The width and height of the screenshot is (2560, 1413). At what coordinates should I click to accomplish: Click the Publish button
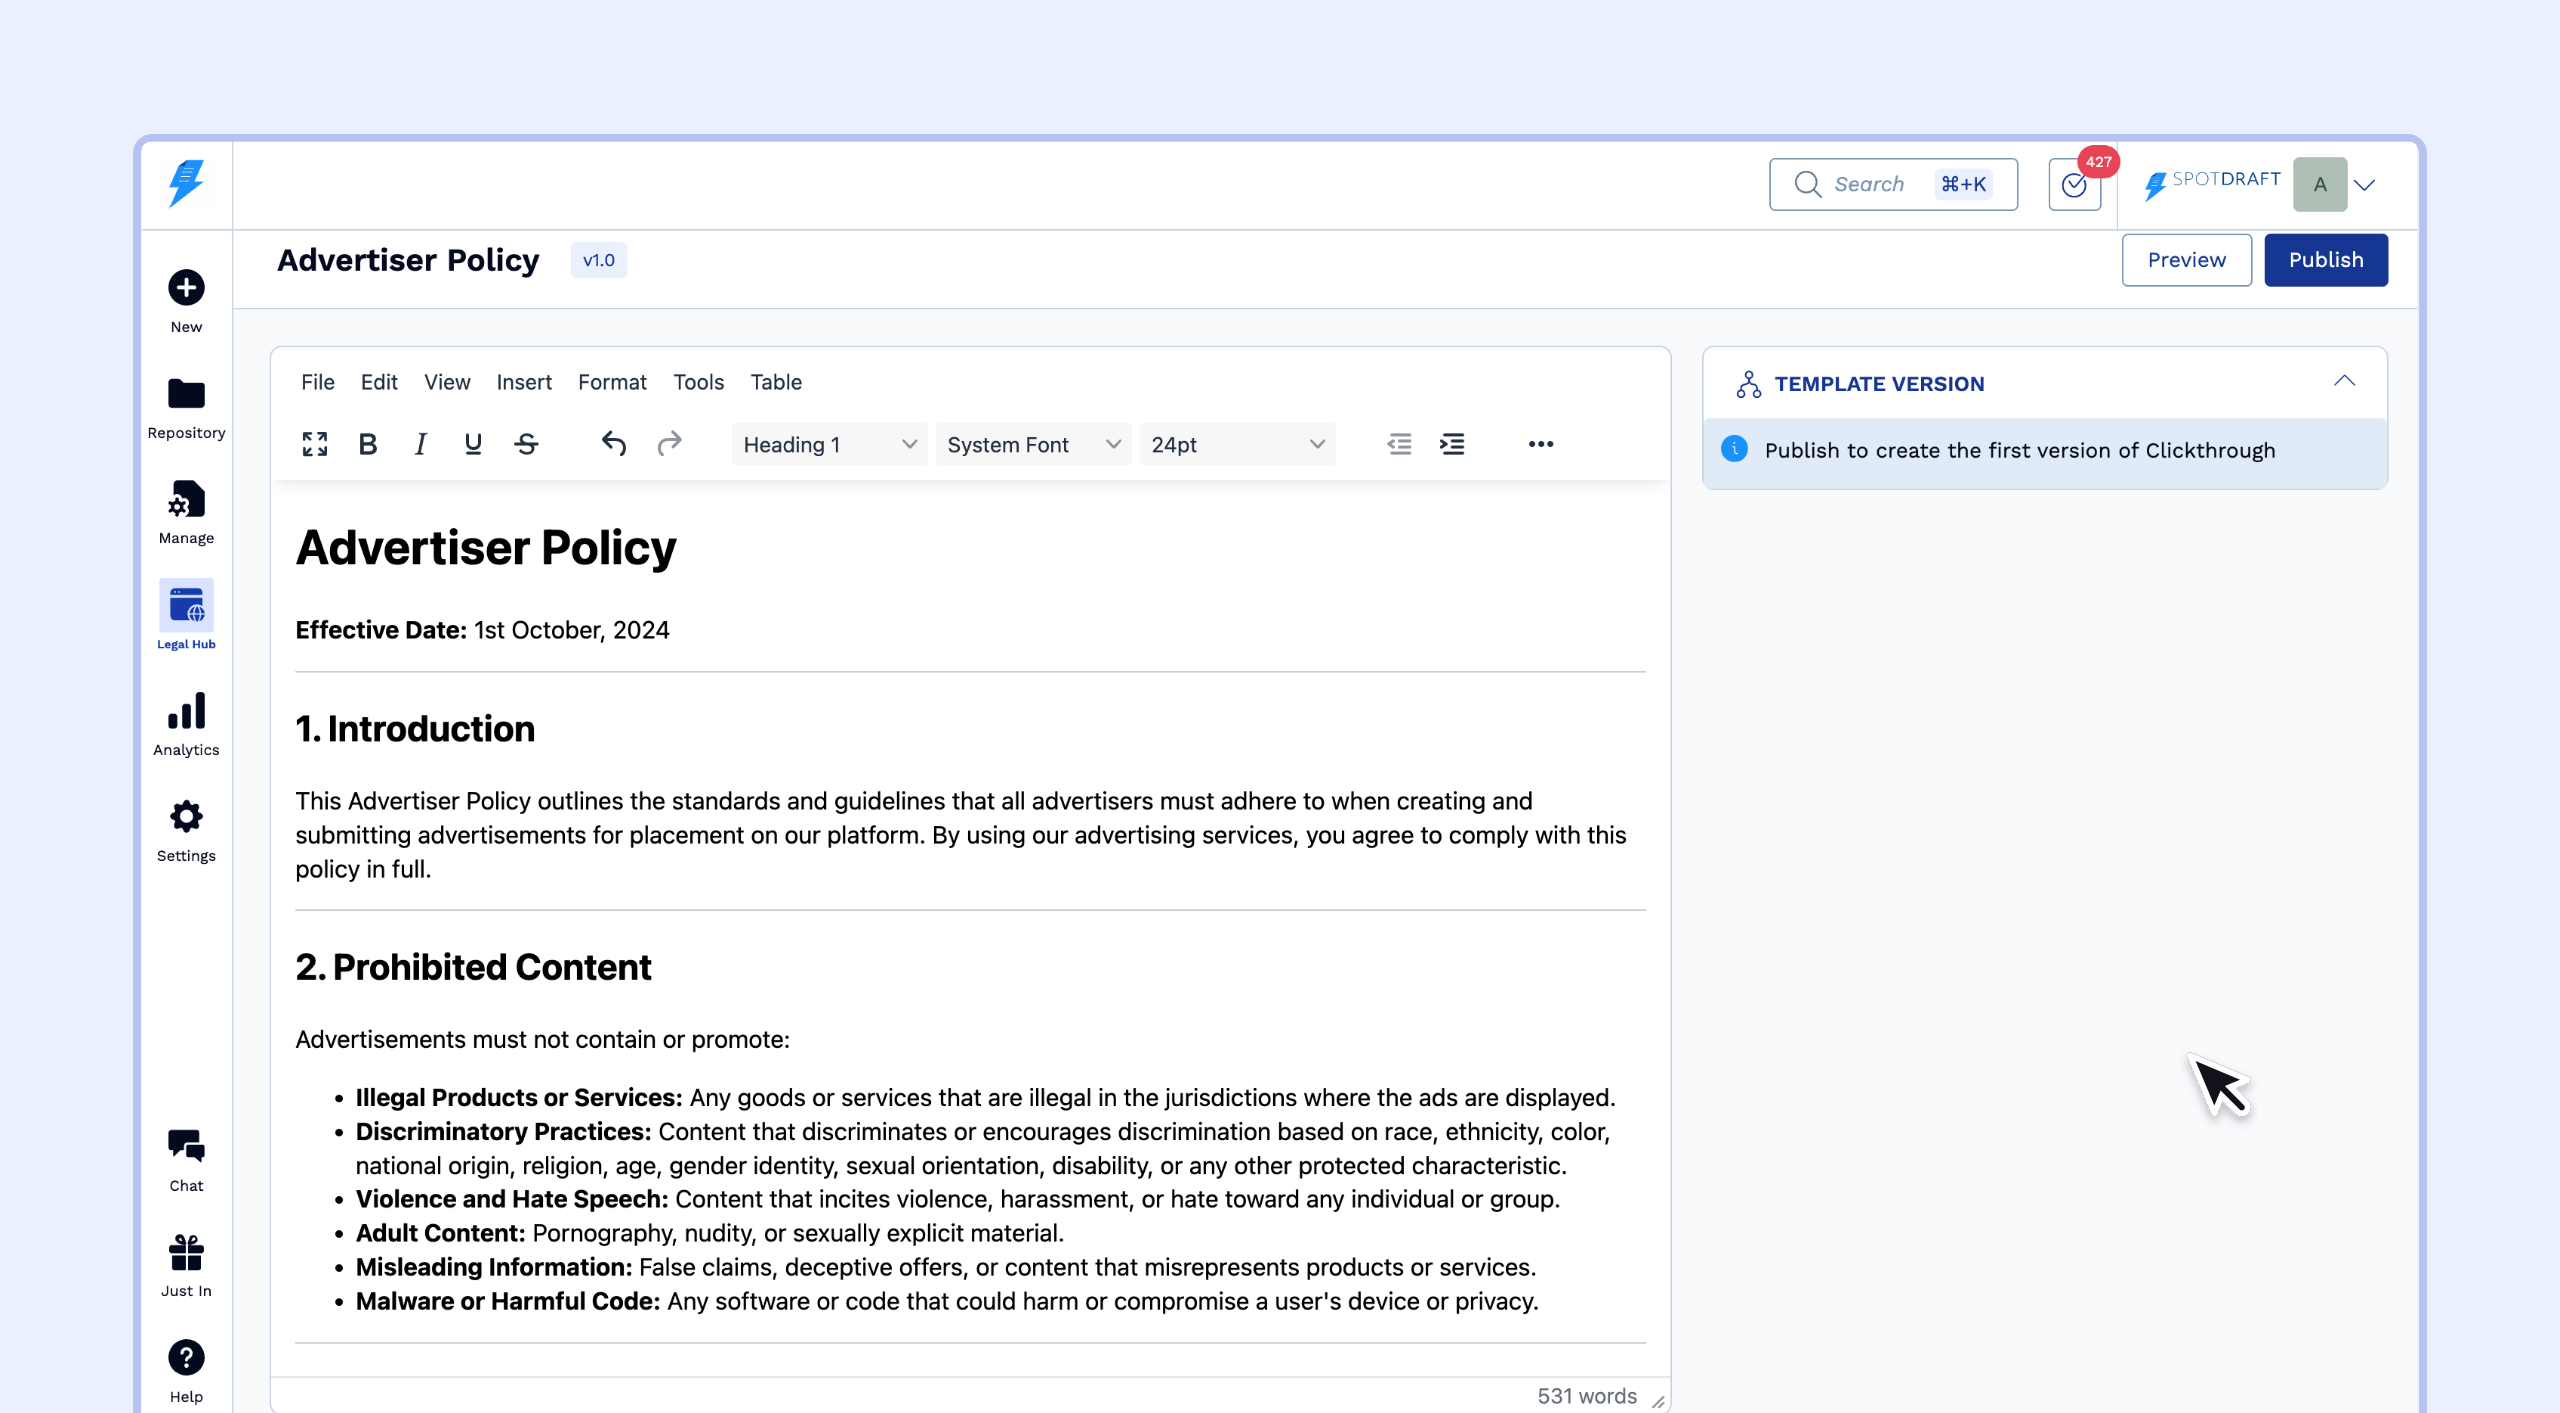[x=2326, y=260]
